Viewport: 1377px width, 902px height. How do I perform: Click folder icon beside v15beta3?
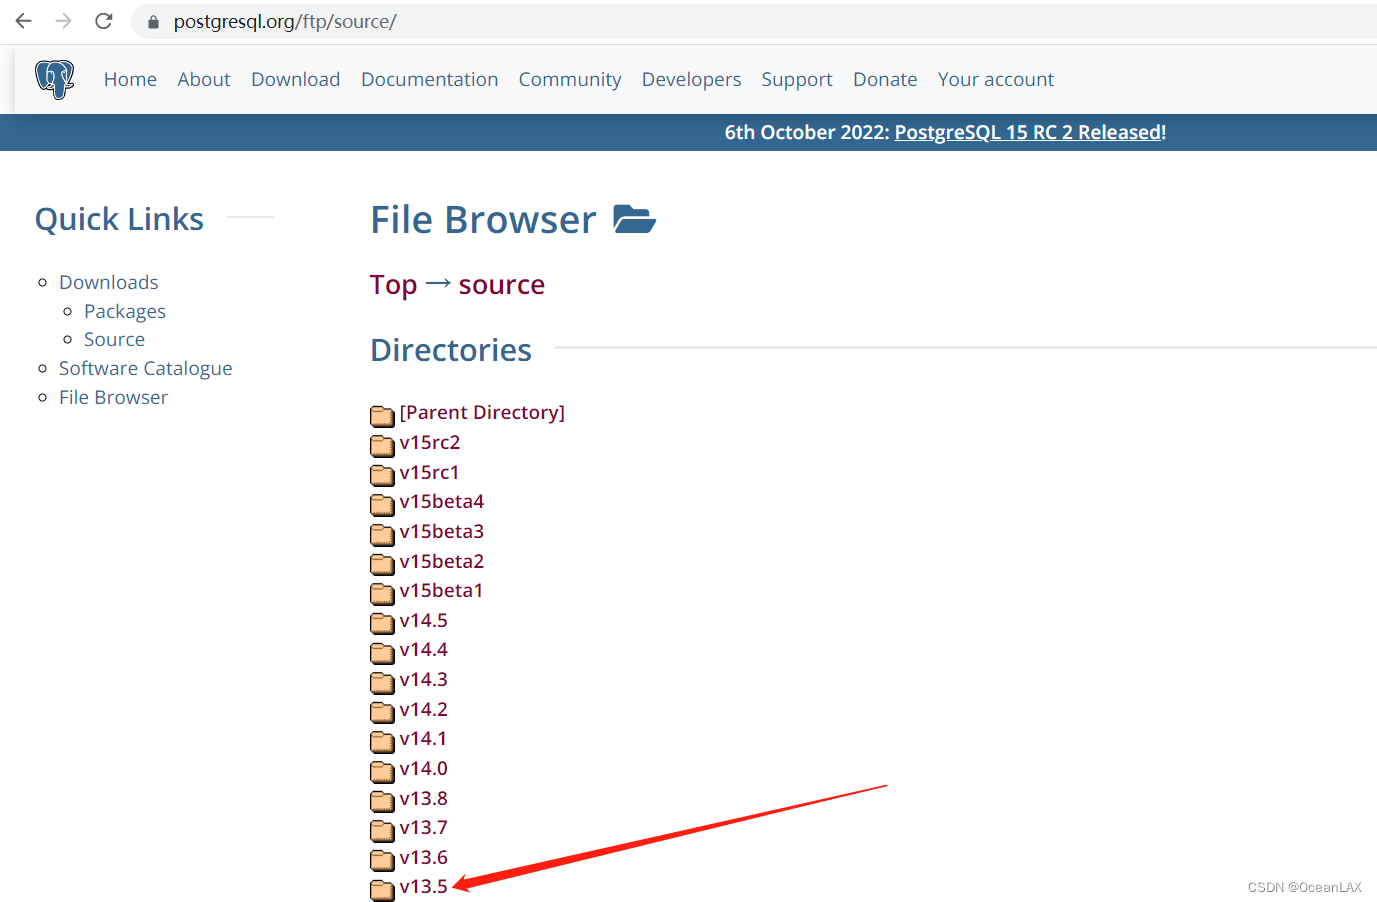tap(382, 534)
